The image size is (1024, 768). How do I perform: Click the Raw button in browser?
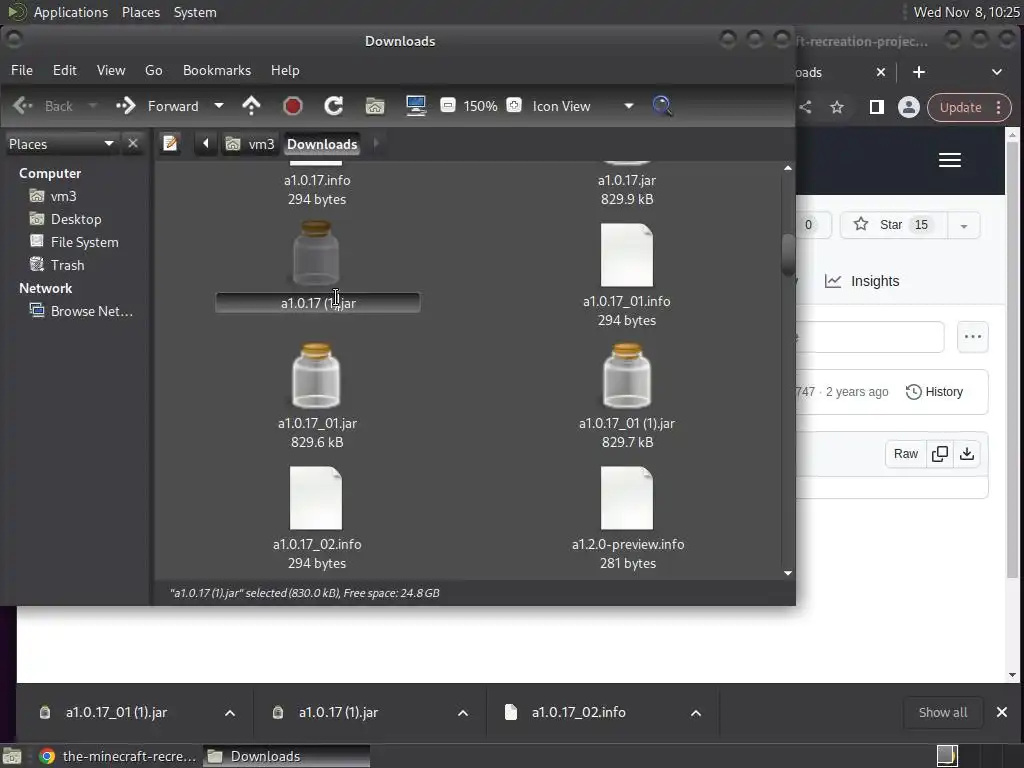[x=906, y=454]
